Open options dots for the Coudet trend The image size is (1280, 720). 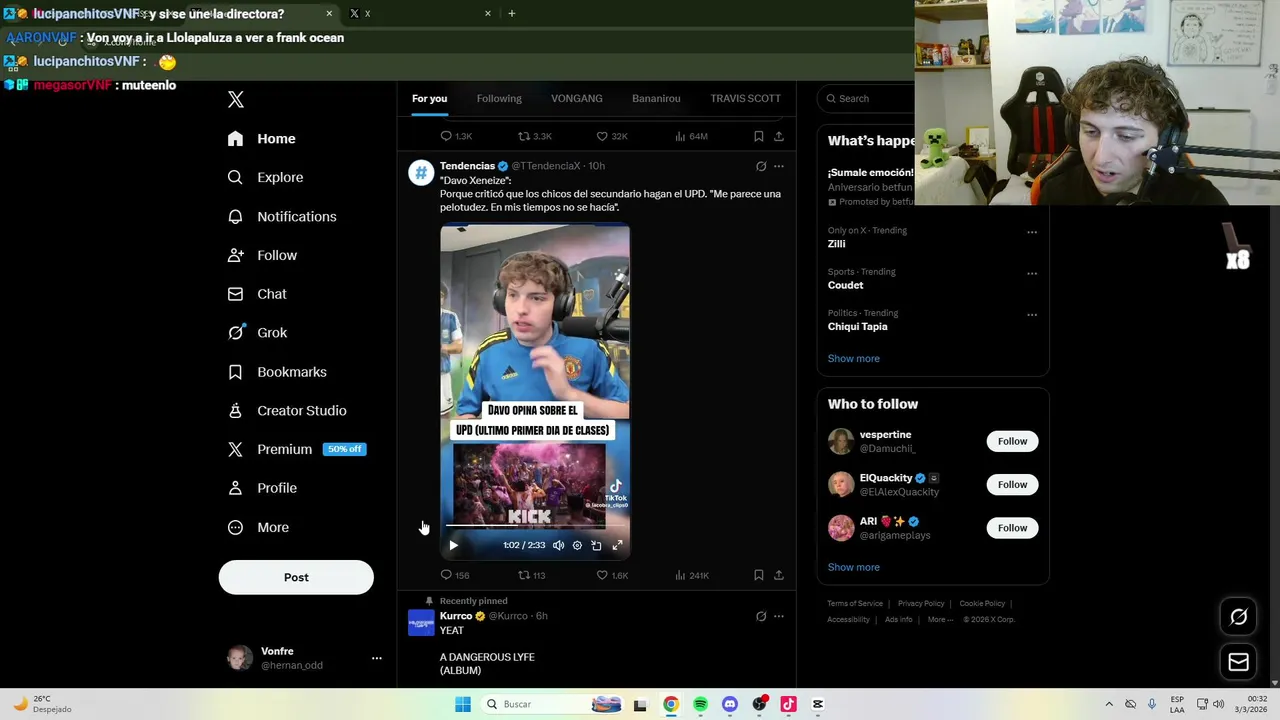click(x=1032, y=273)
